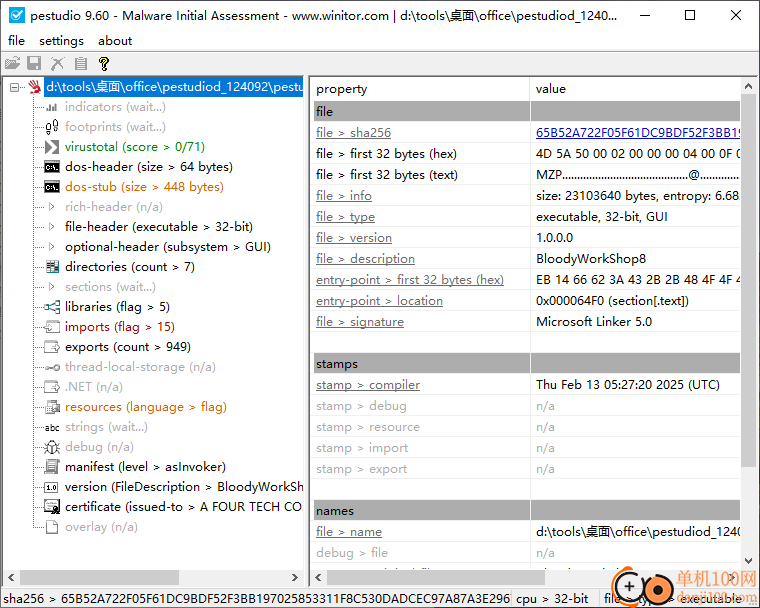This screenshot has width=760, height=608.
Task: Select exports (count > 949) node
Action: pyautogui.click(x=128, y=347)
